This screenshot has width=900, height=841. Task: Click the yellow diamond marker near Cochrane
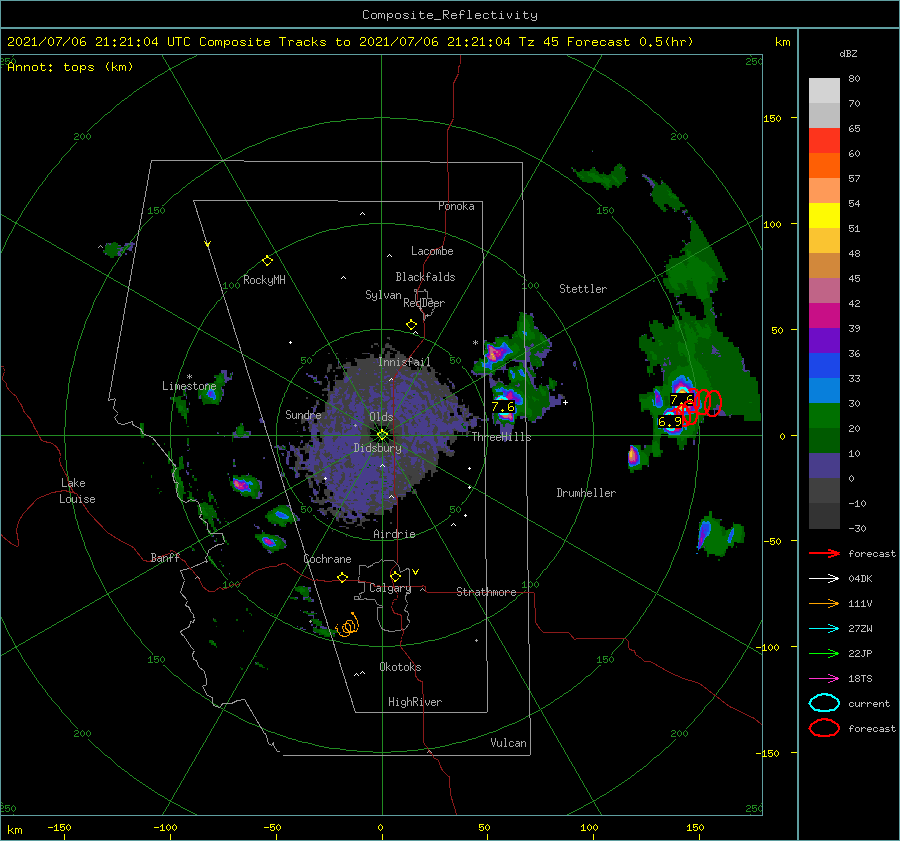(342, 577)
